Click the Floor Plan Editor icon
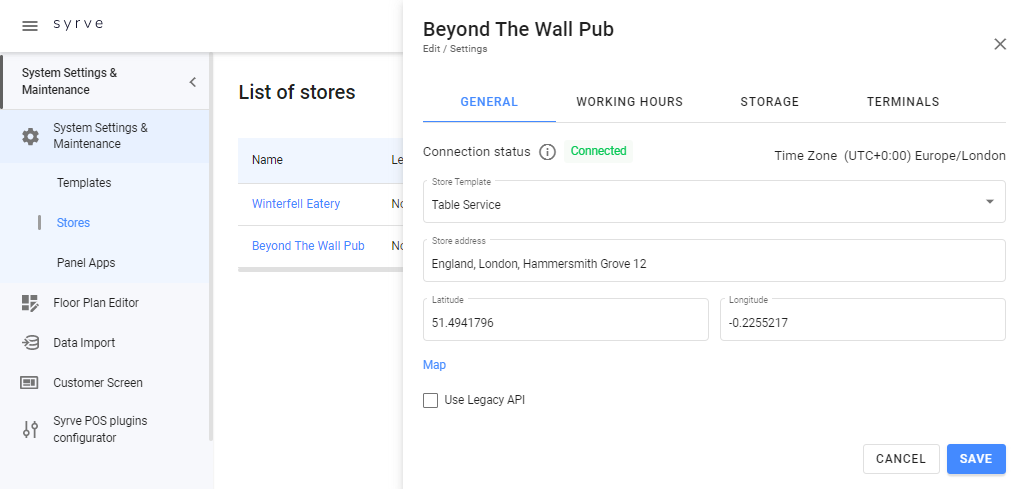 [30, 303]
